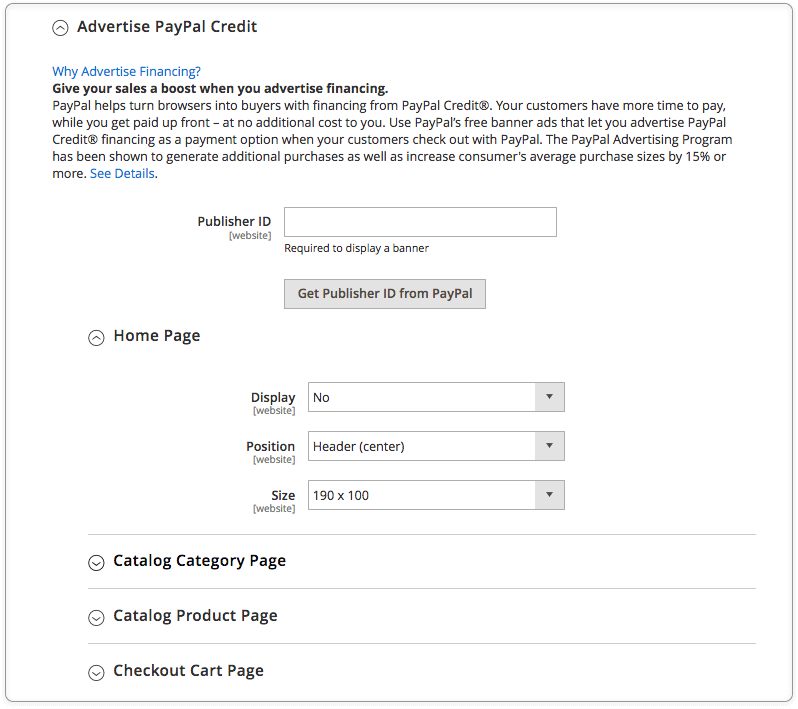The image size is (798, 709).
Task: Expand the Catalog Category Page section
Action: pos(96,562)
